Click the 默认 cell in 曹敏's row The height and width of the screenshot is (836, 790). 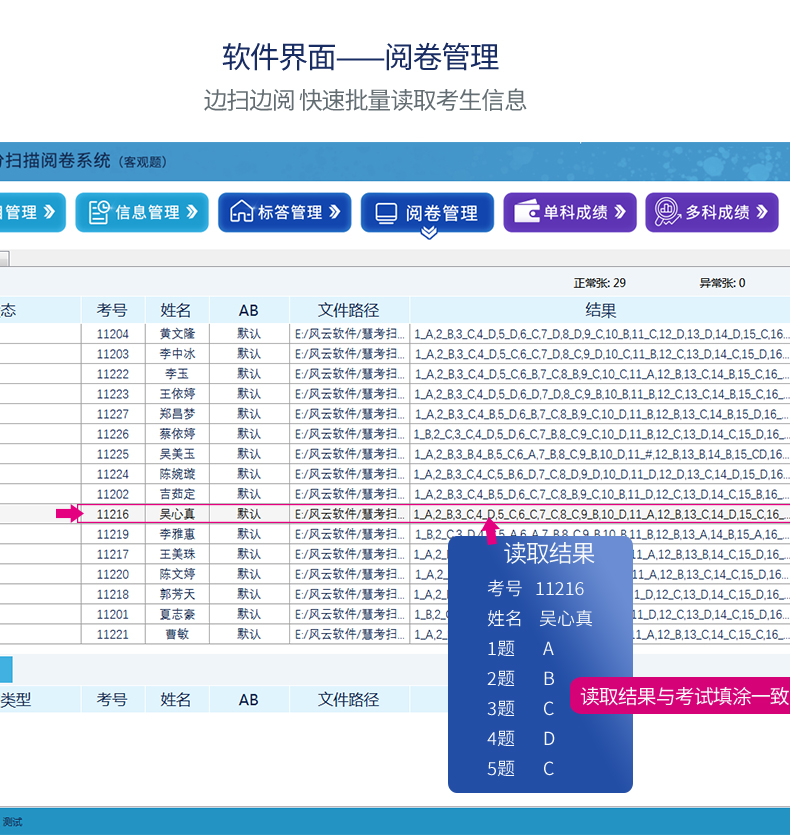click(x=249, y=634)
